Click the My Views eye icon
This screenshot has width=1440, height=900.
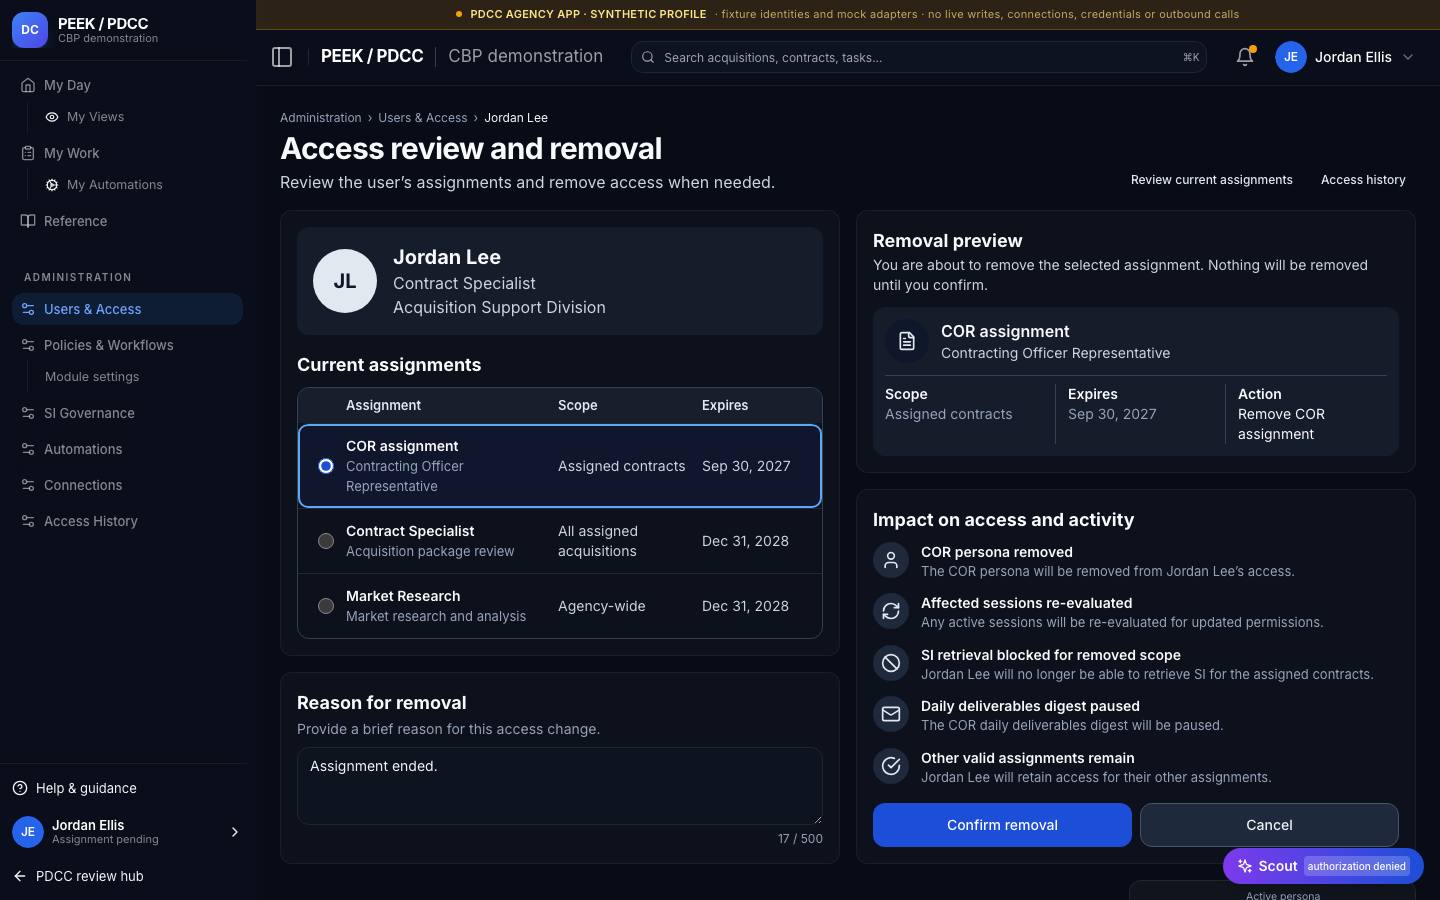52,117
